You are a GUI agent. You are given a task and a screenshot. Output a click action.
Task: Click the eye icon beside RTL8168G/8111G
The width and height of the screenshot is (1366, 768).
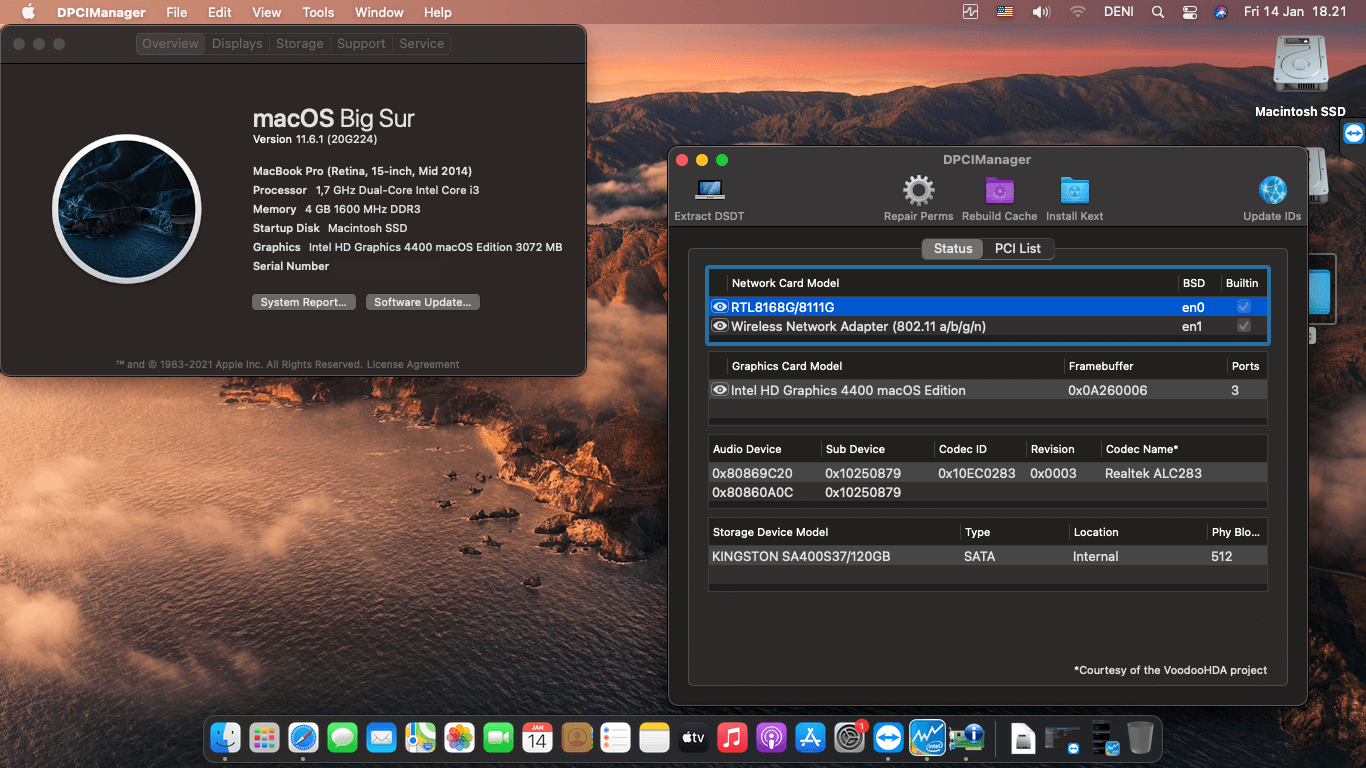719,307
